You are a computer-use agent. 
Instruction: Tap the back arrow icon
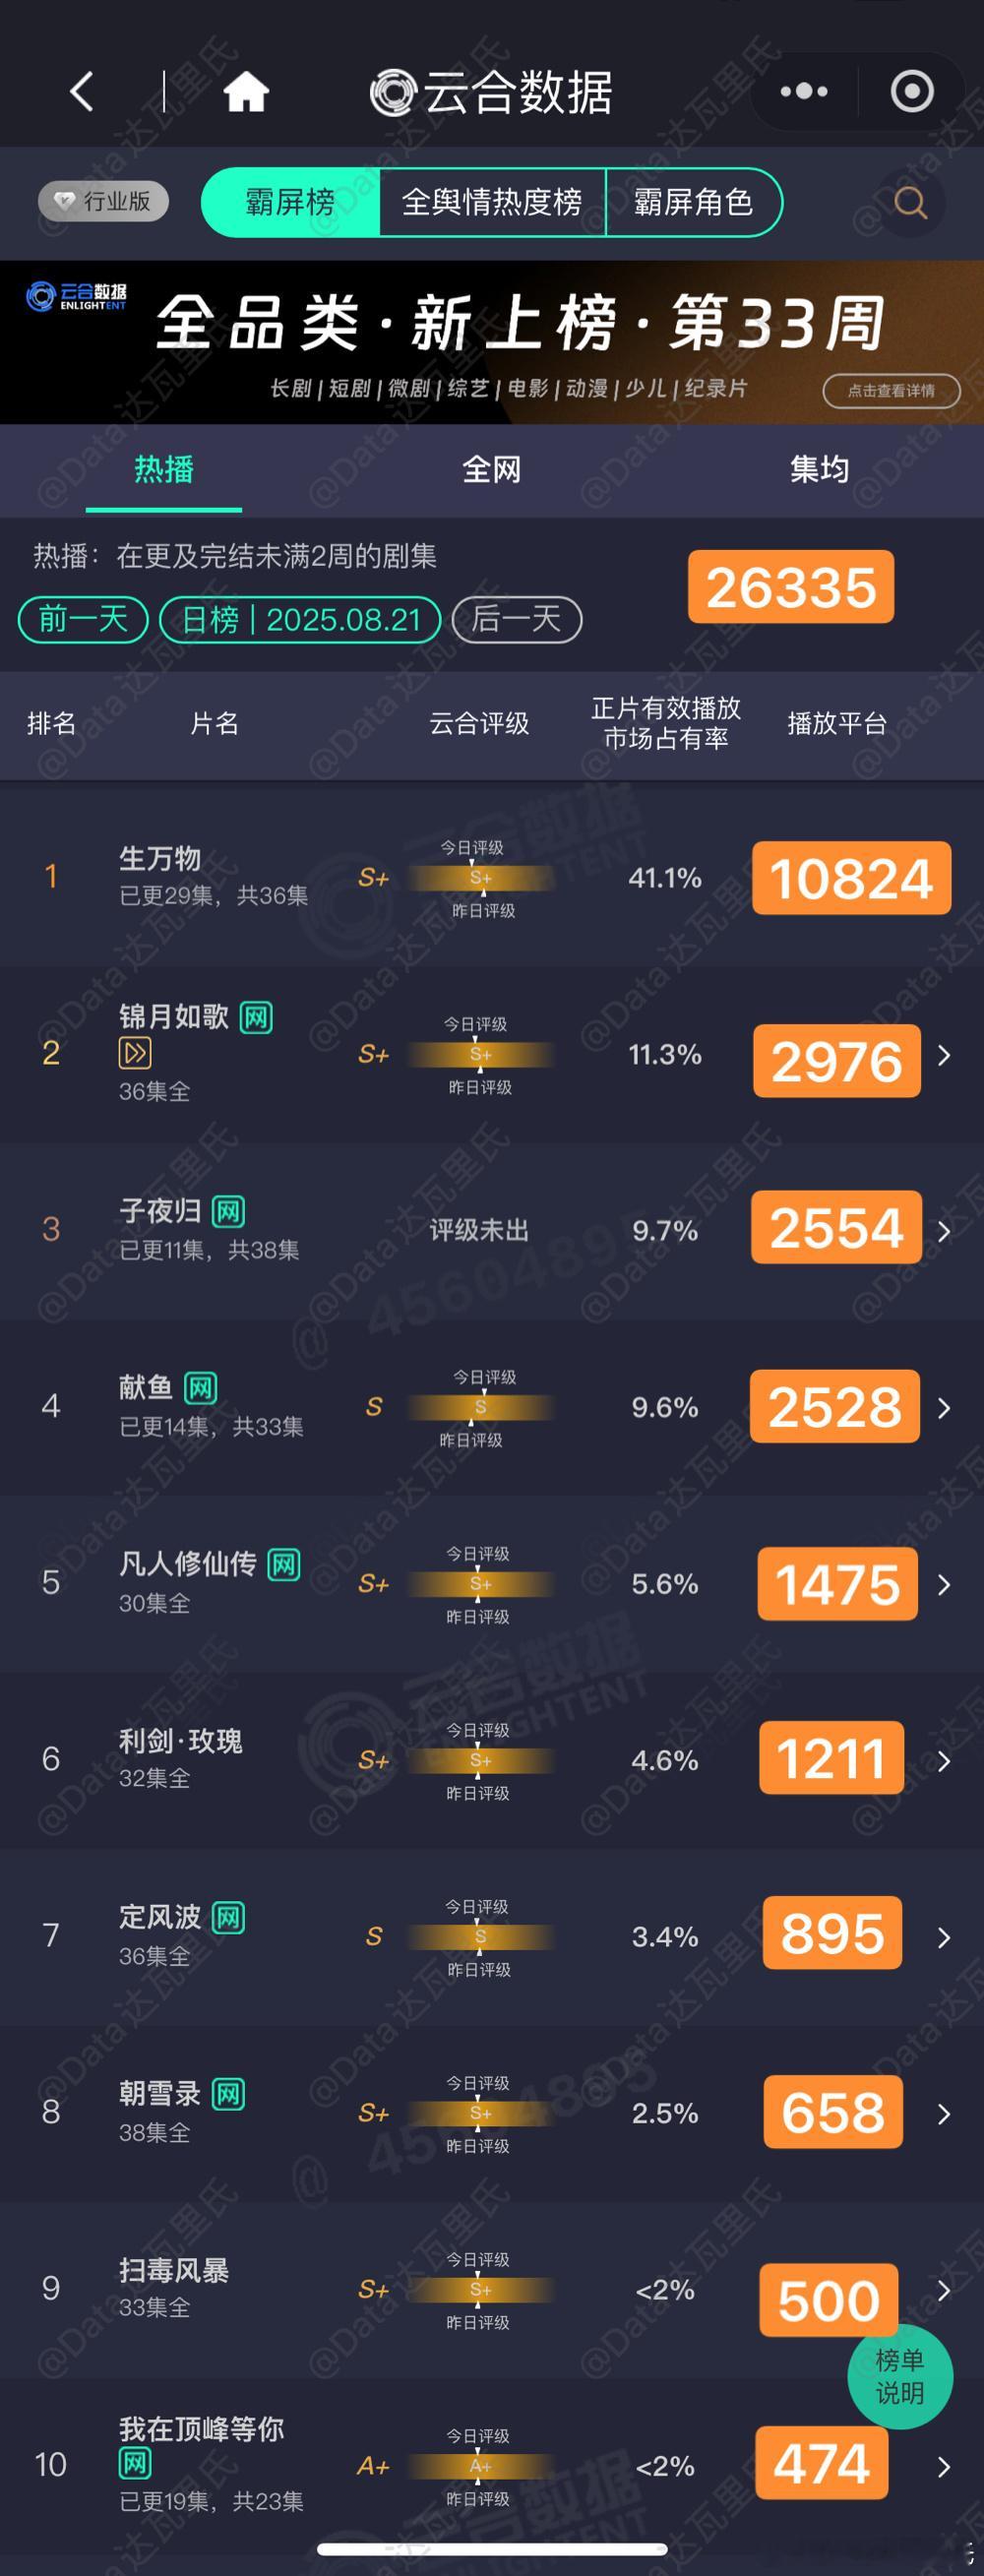pyautogui.click(x=82, y=92)
